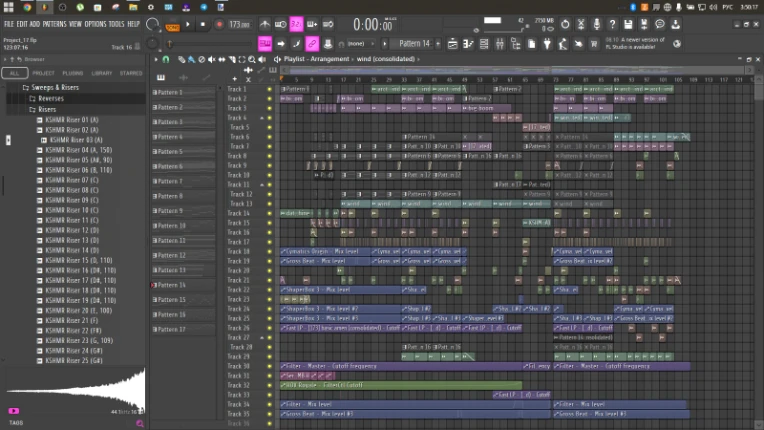Open 'A newer version of FL Studio' notice
The width and height of the screenshot is (764, 430).
(x=635, y=43)
